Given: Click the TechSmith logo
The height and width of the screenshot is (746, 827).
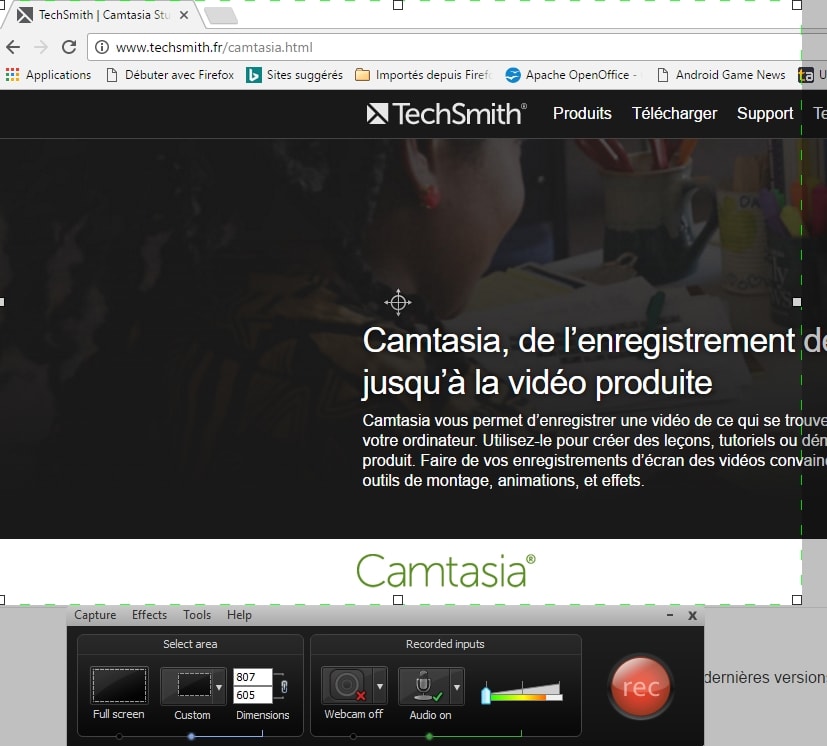Looking at the screenshot, I should click(446, 113).
